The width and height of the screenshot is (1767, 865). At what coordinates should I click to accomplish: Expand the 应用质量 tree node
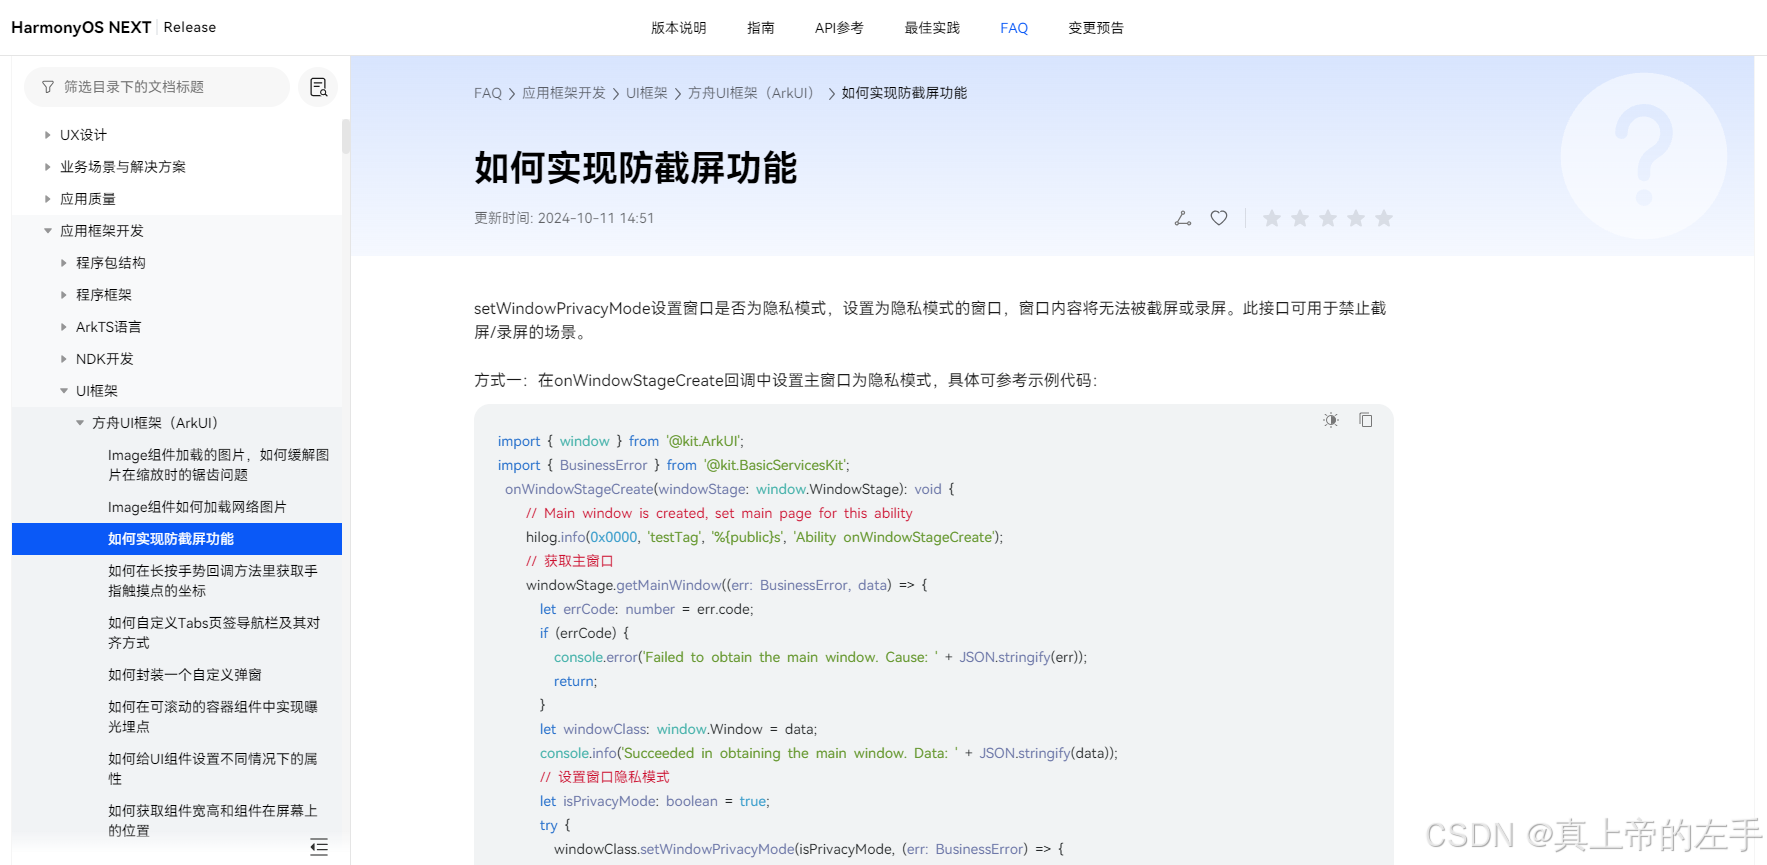pos(47,199)
